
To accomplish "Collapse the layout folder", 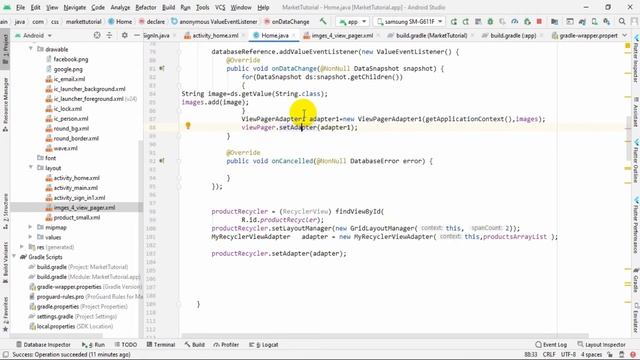I will (x=31, y=168).
